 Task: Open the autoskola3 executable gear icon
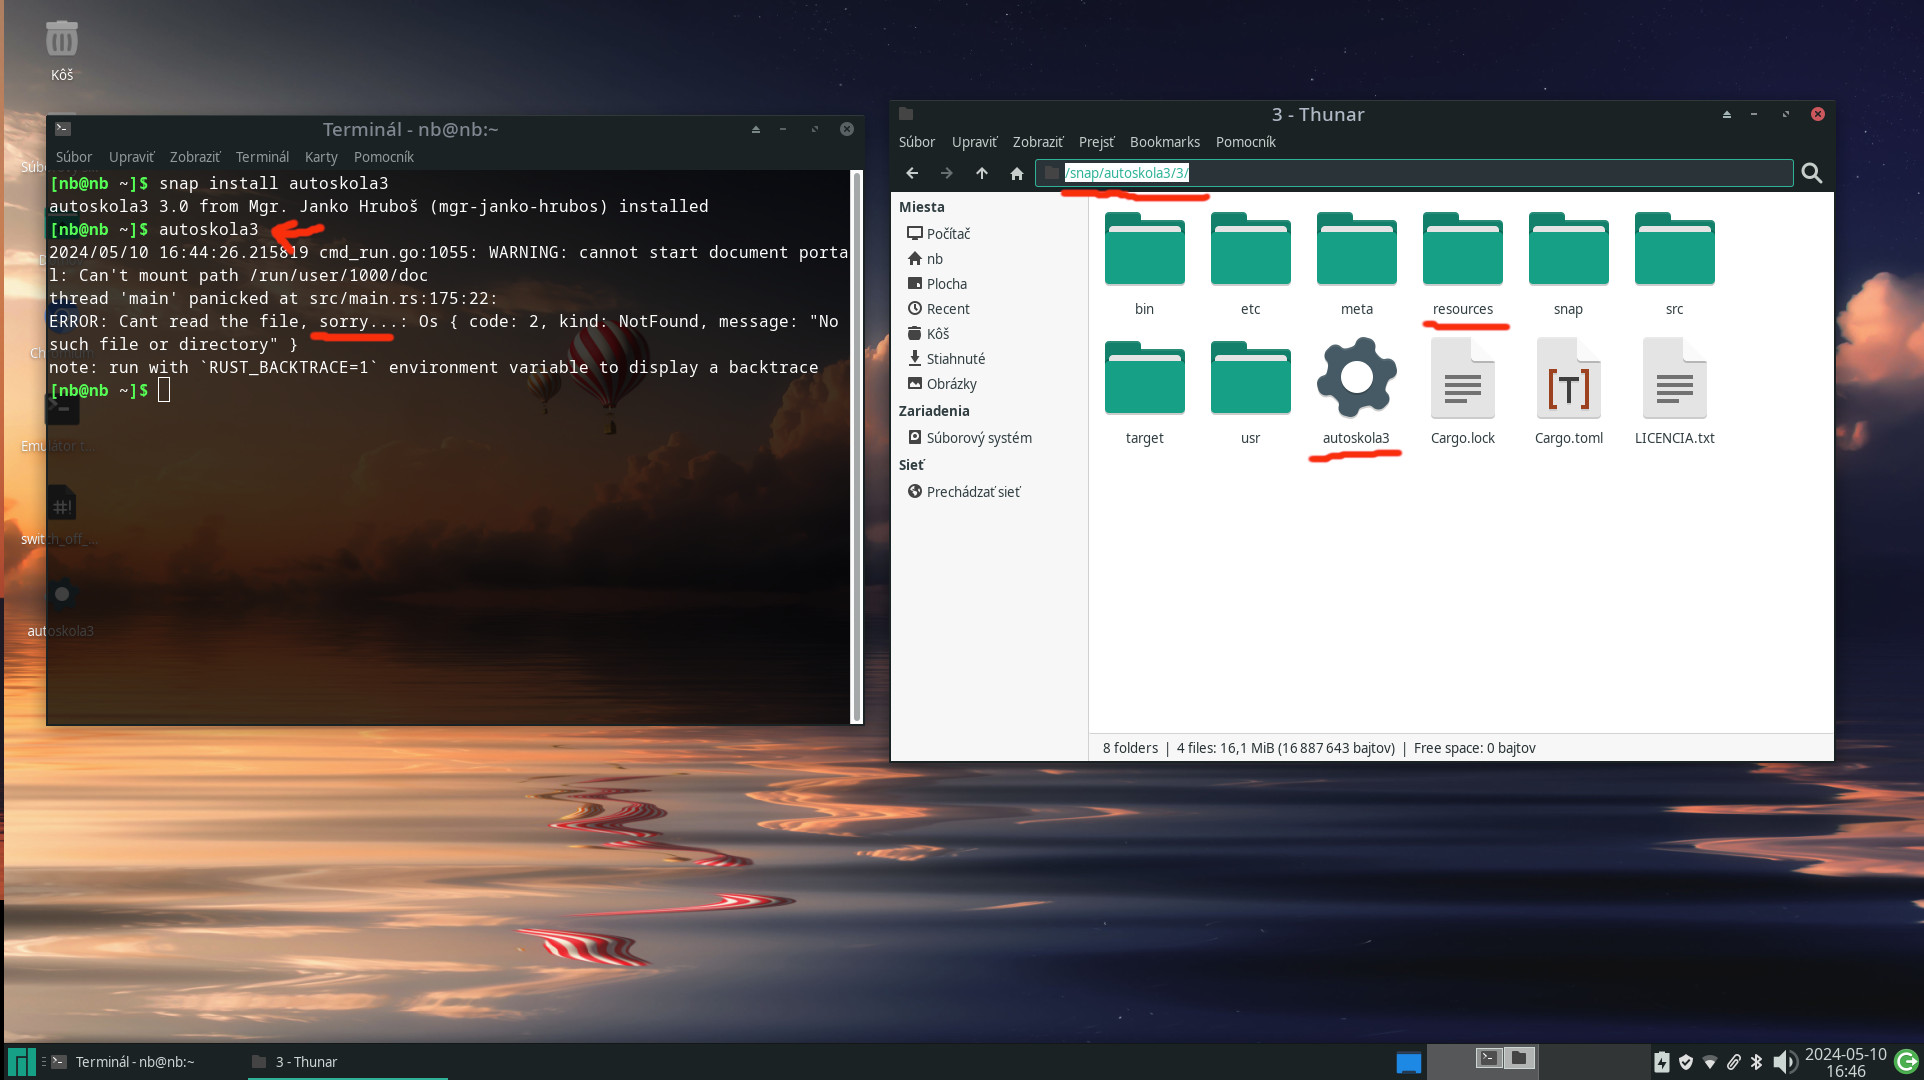[1355, 379]
